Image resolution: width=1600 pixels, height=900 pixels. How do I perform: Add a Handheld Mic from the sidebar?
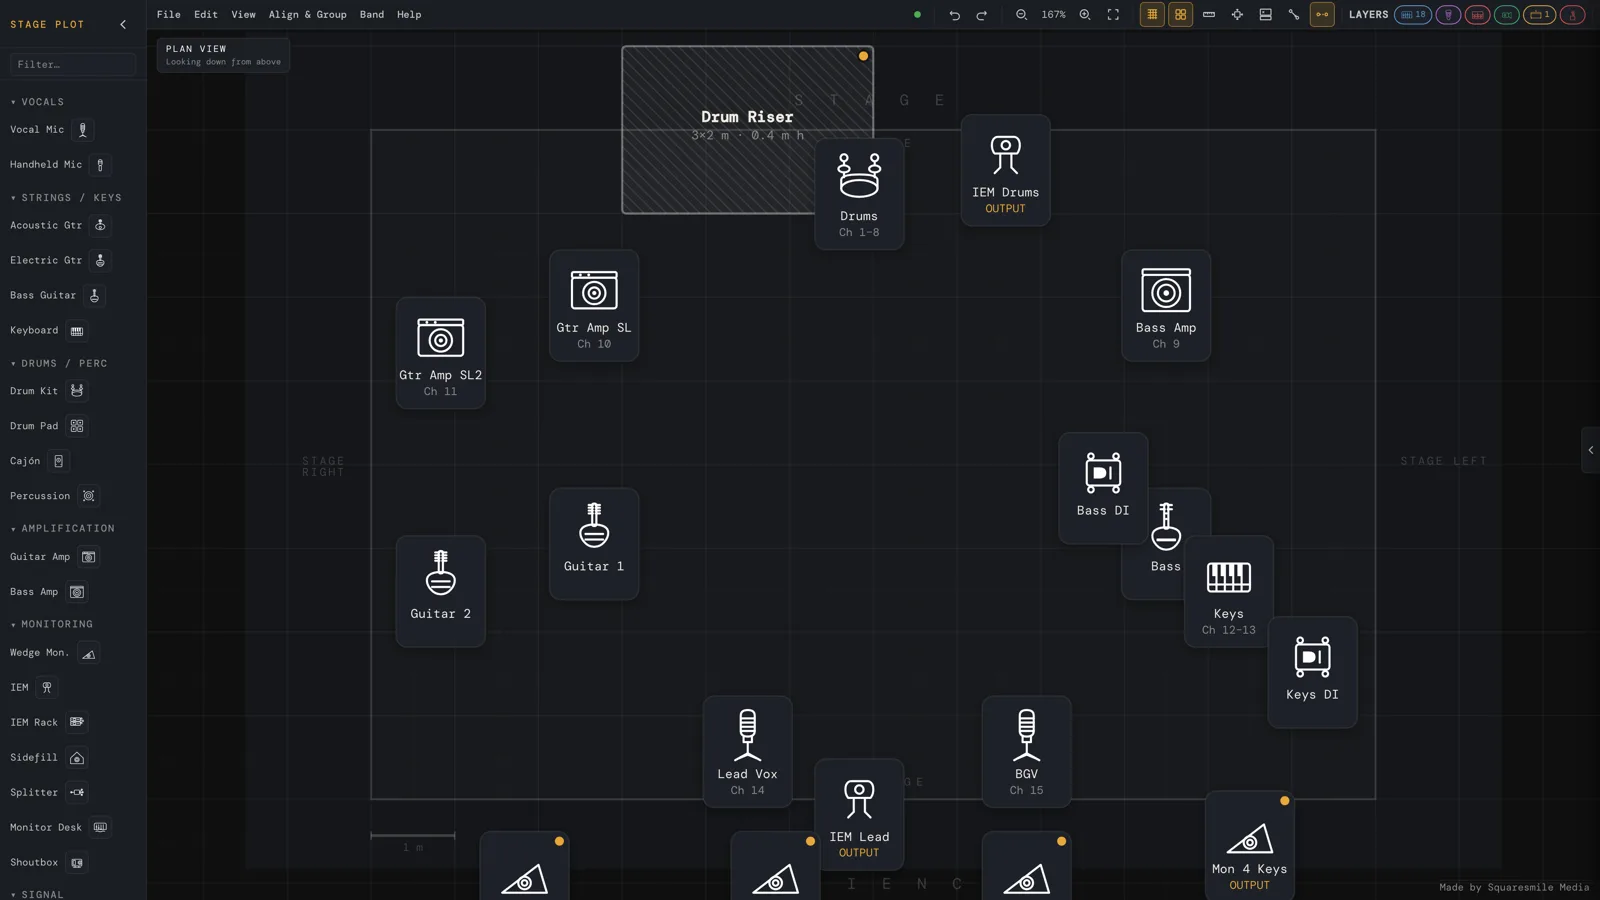pyautogui.click(x=59, y=165)
